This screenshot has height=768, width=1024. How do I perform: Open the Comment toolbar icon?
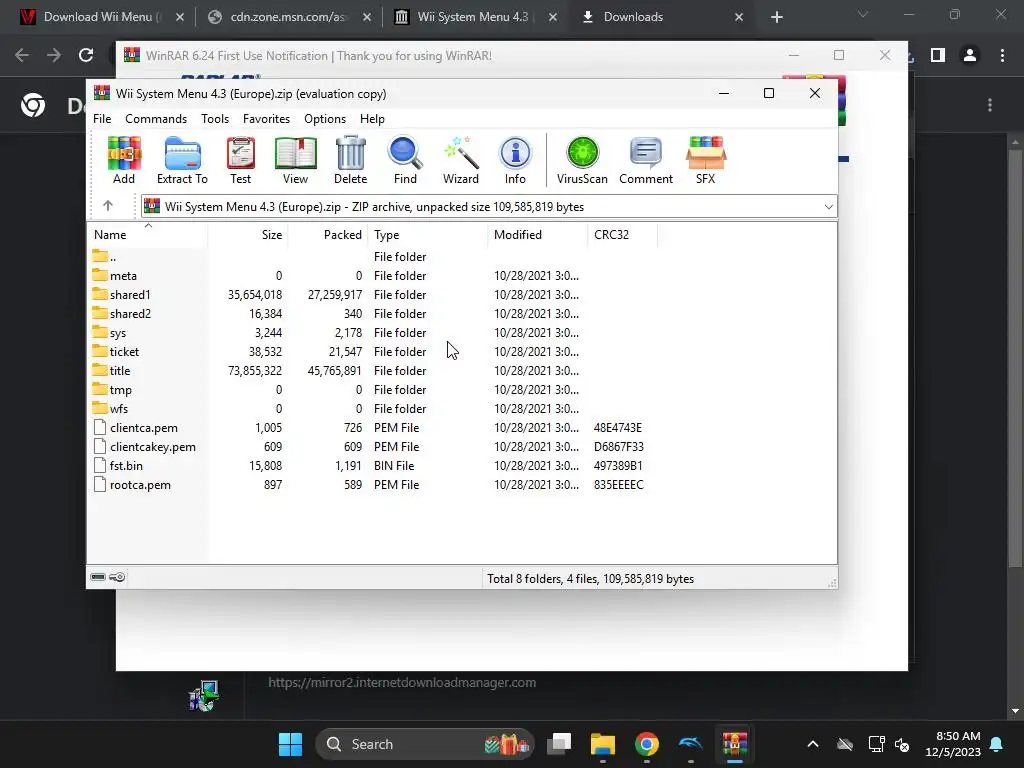(646, 161)
